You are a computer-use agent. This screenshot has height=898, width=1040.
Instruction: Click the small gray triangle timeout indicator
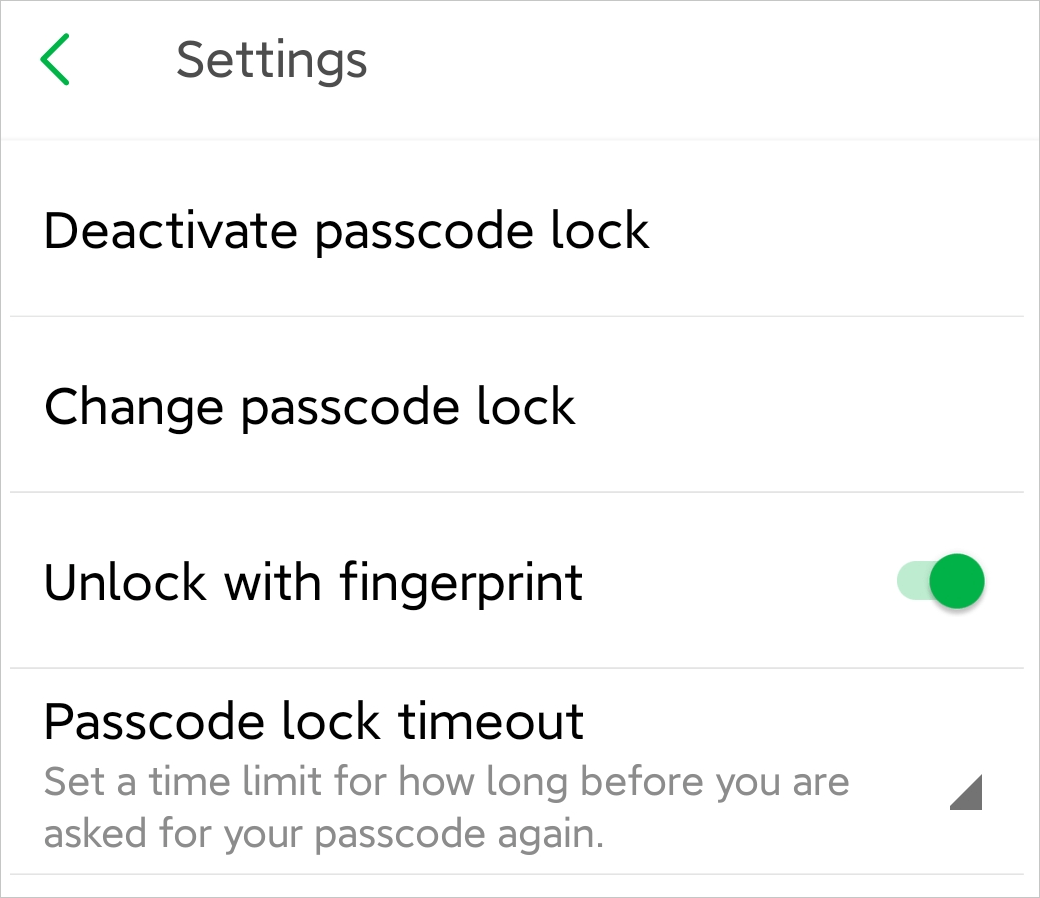click(966, 793)
